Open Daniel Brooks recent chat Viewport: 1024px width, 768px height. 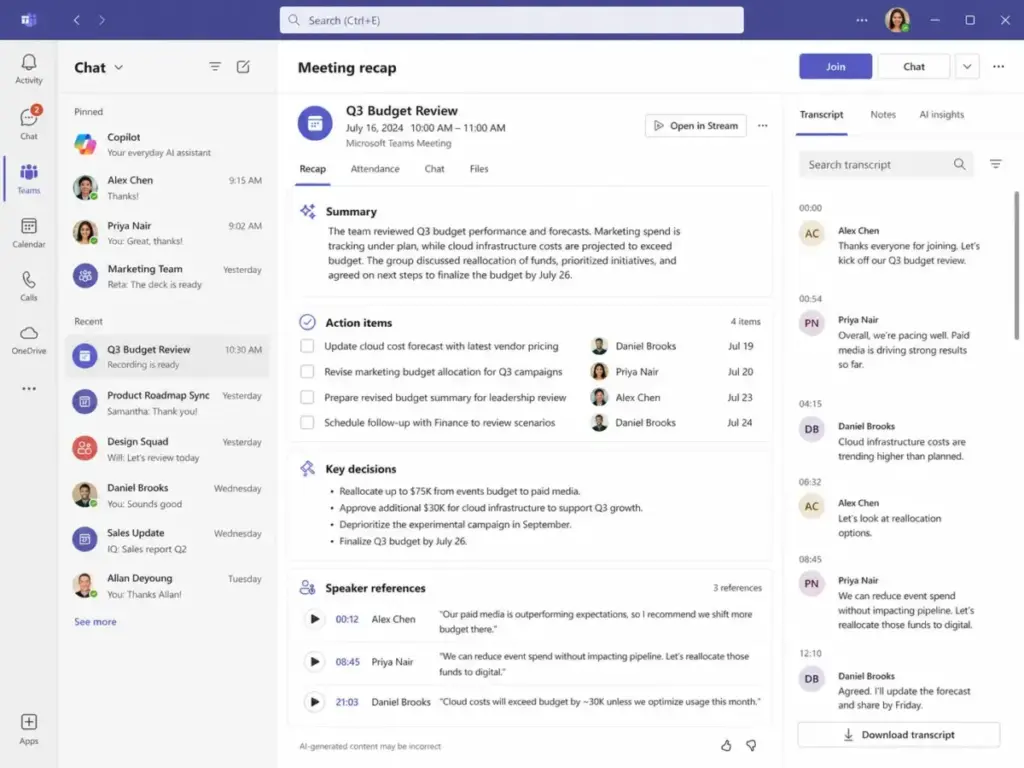click(x=167, y=496)
